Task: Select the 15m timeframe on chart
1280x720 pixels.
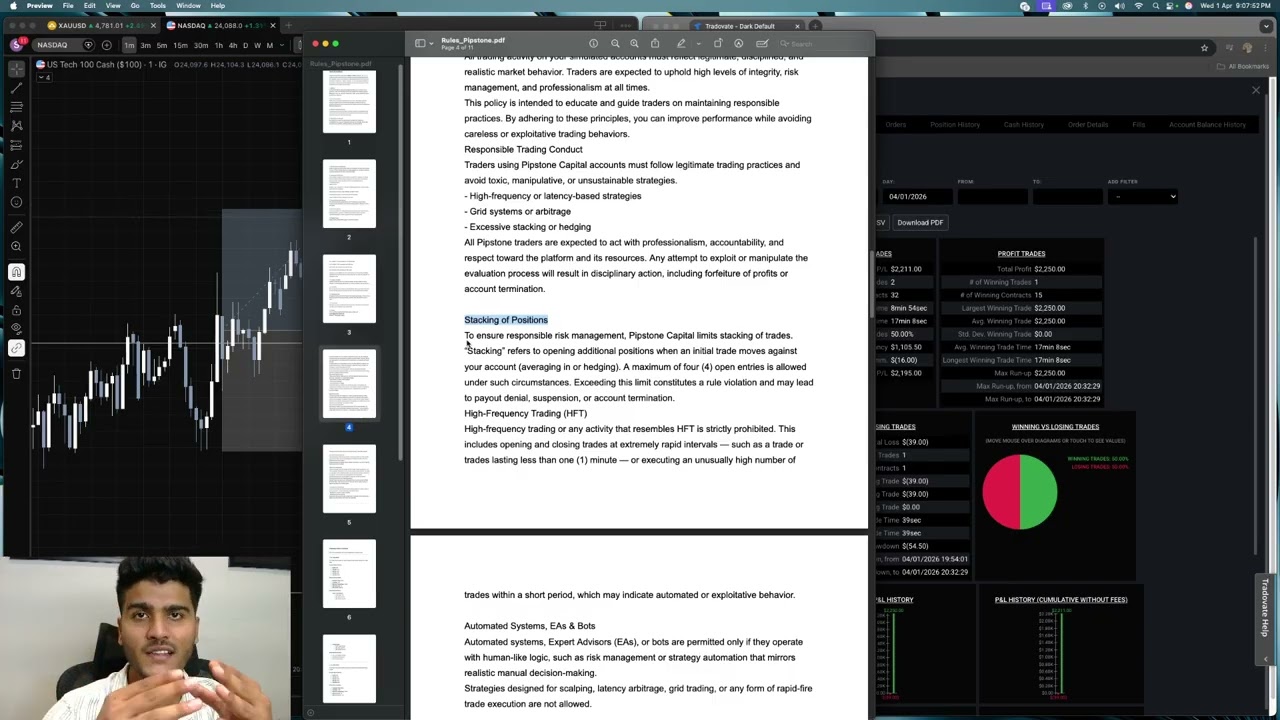Action: [x=180, y=45]
